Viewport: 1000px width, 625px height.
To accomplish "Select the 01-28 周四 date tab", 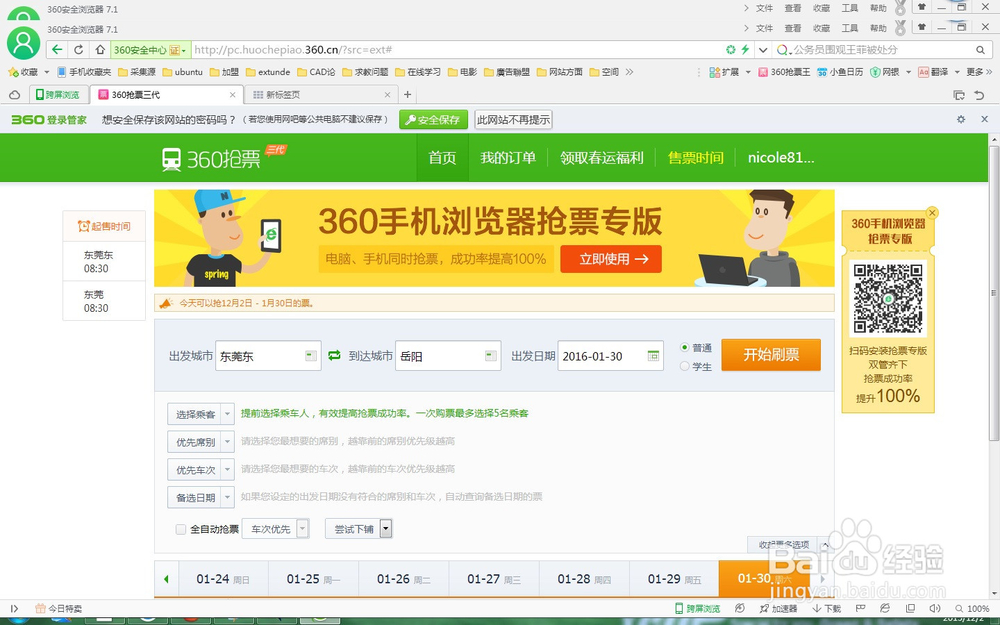I will point(584,579).
